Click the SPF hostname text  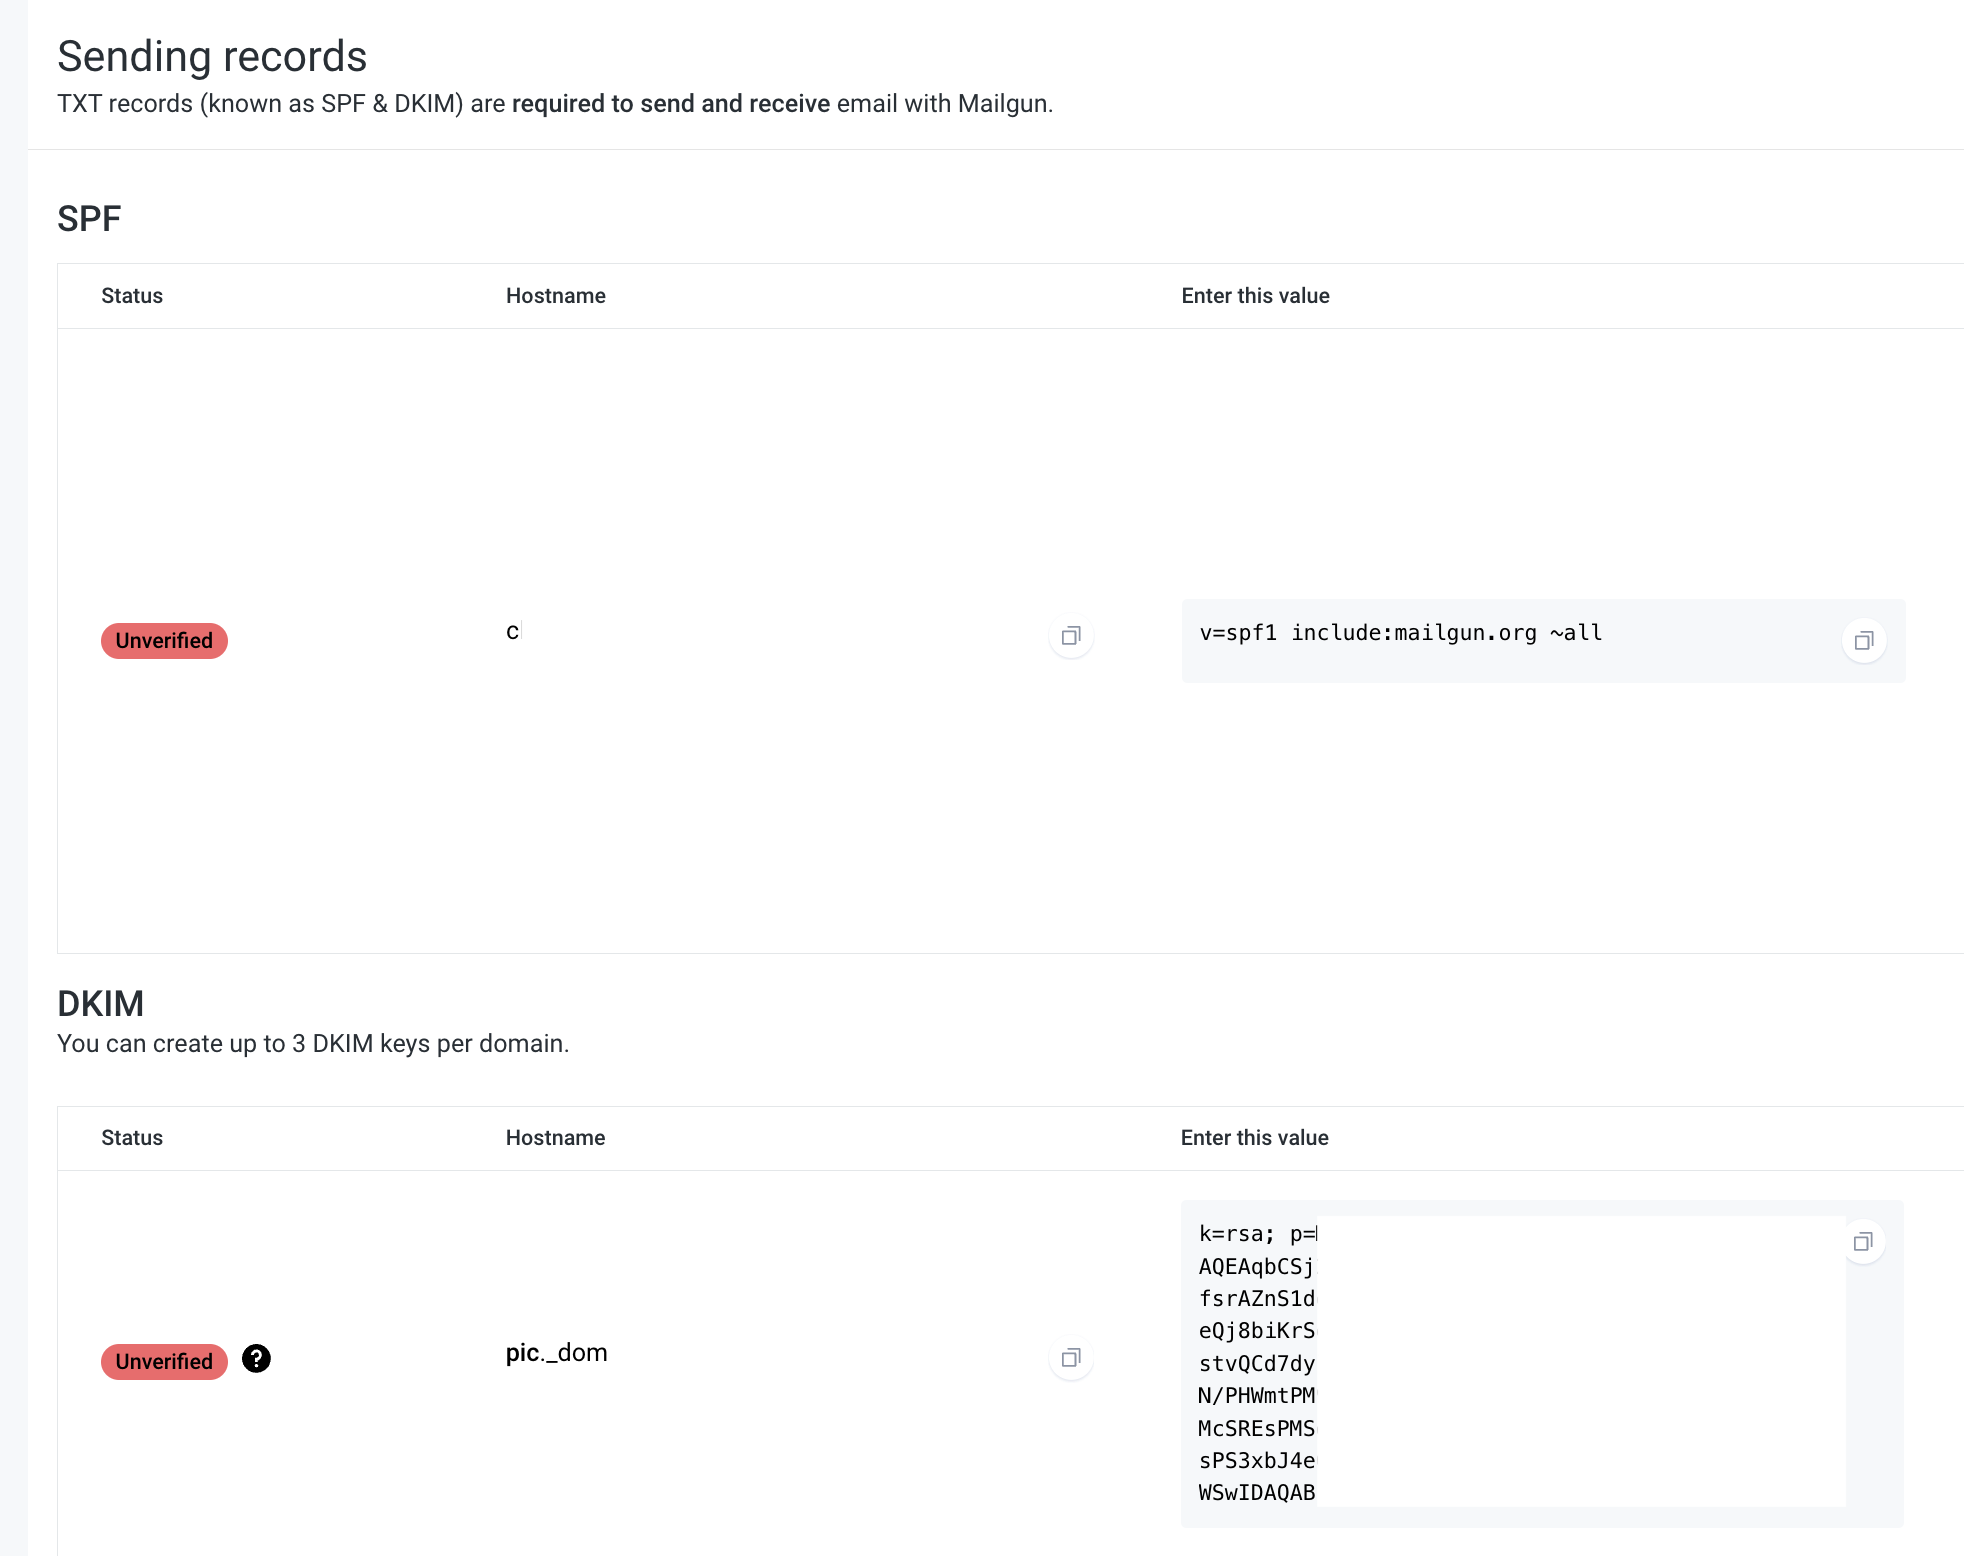(513, 632)
